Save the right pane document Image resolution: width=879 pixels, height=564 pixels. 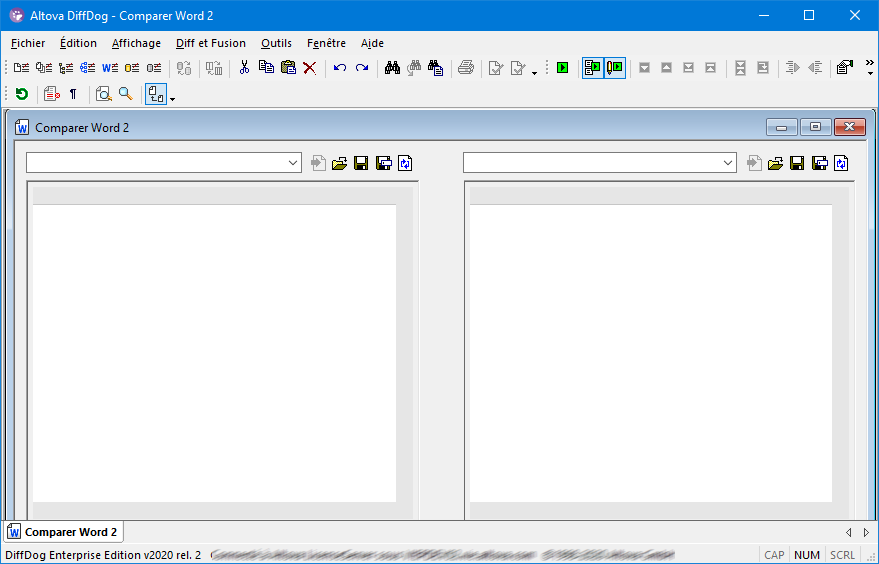[797, 163]
